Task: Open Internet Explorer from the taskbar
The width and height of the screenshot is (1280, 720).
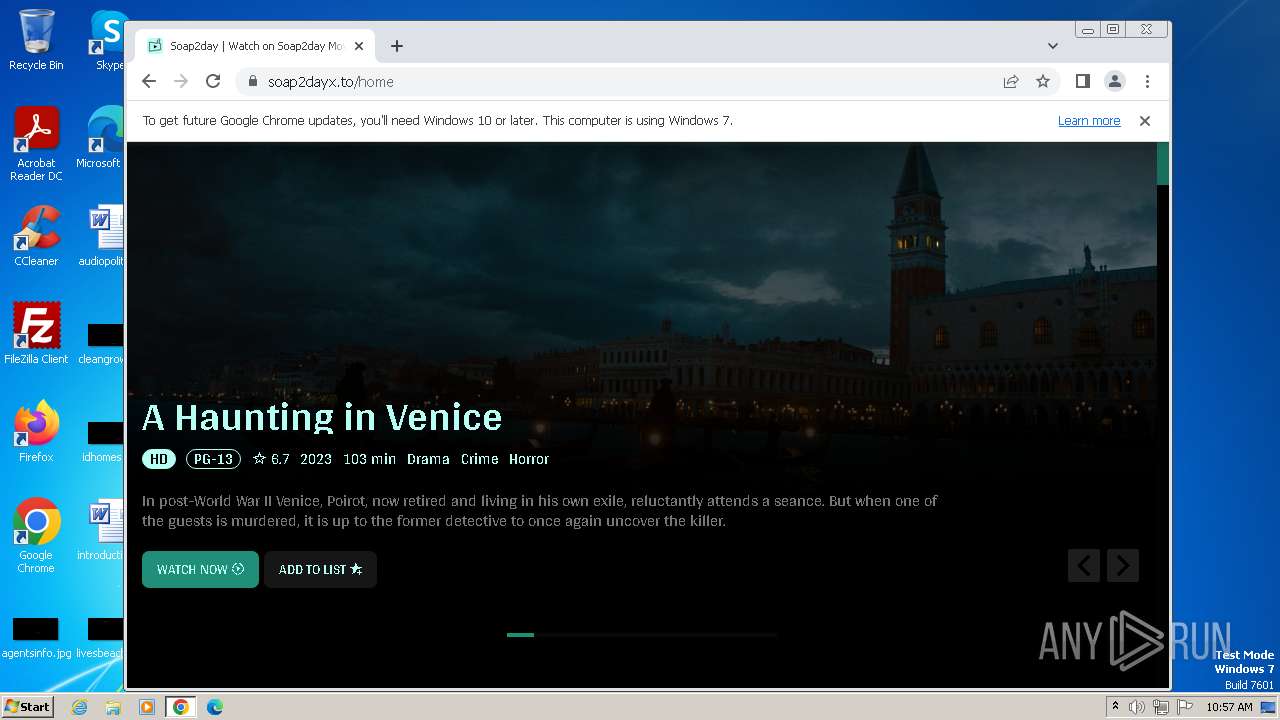Action: point(79,707)
